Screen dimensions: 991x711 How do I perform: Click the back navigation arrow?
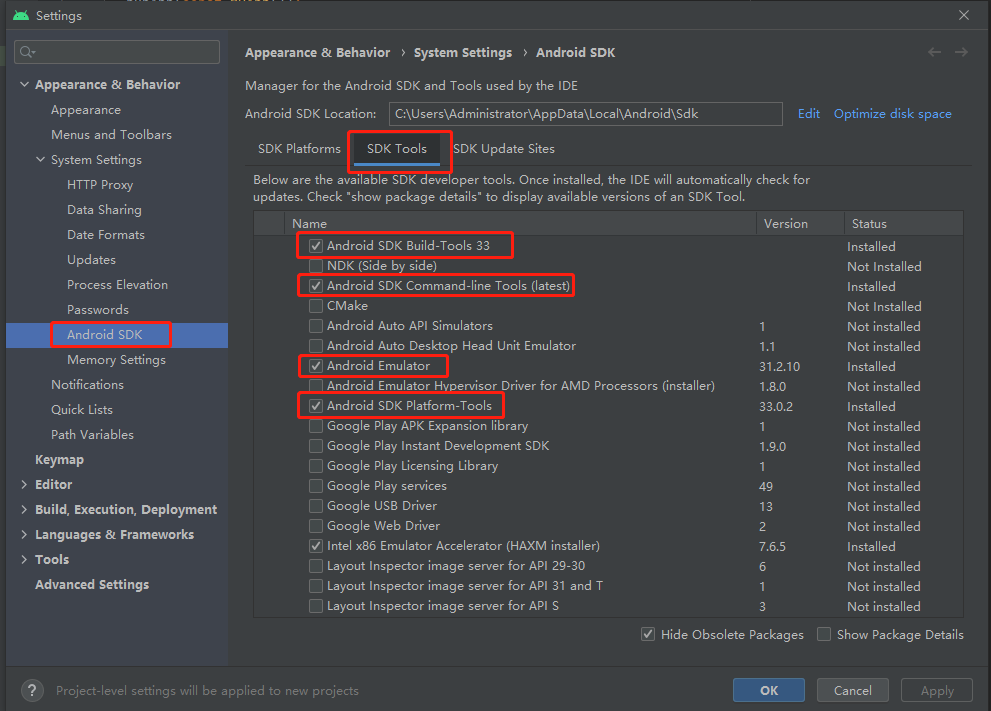coord(934,52)
